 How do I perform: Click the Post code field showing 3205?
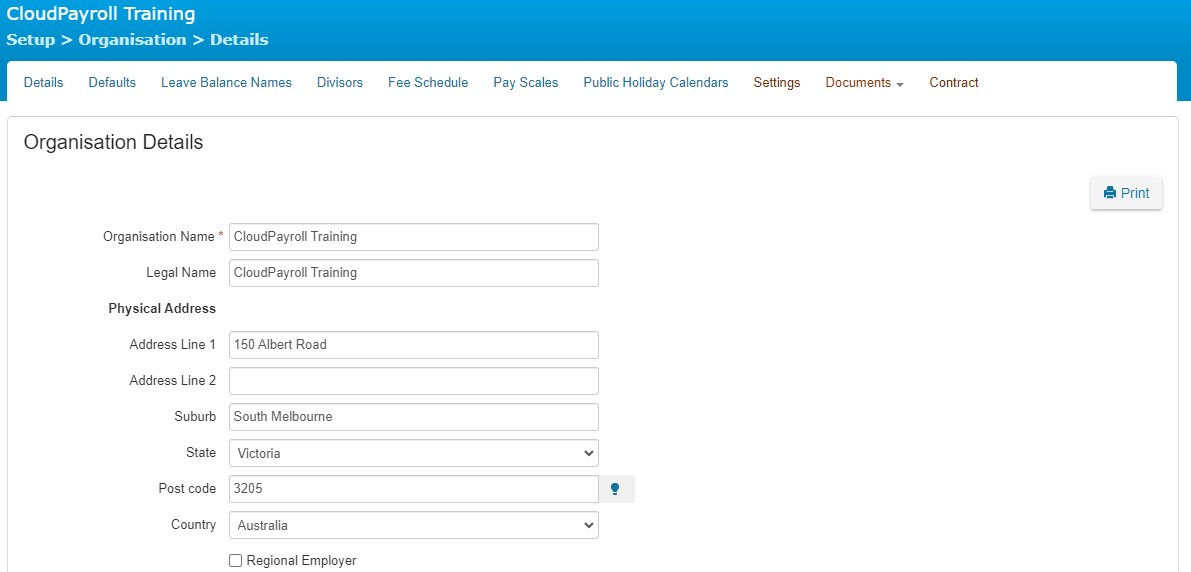(x=414, y=489)
